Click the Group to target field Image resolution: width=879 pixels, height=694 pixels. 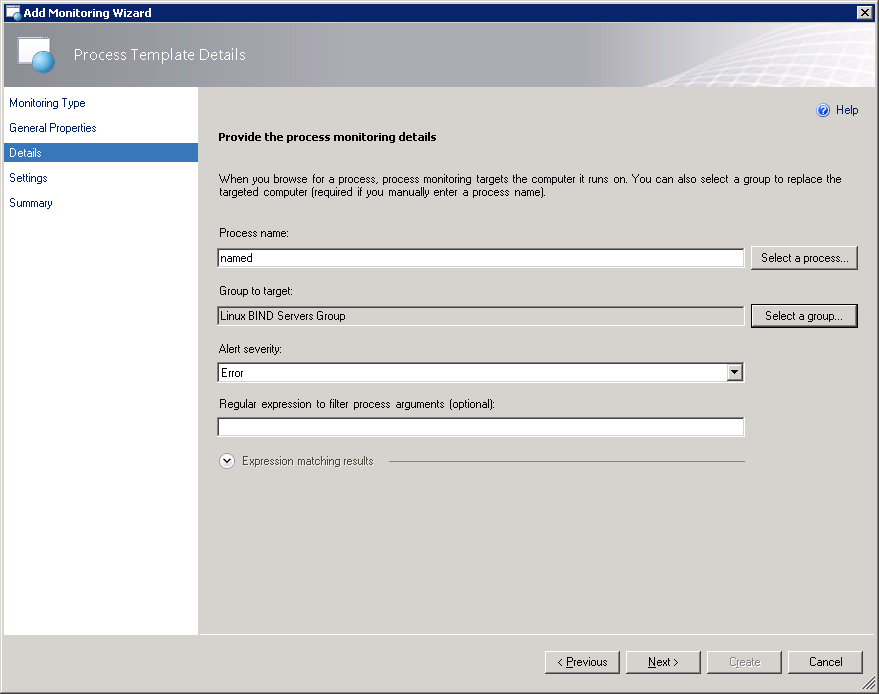(x=480, y=316)
